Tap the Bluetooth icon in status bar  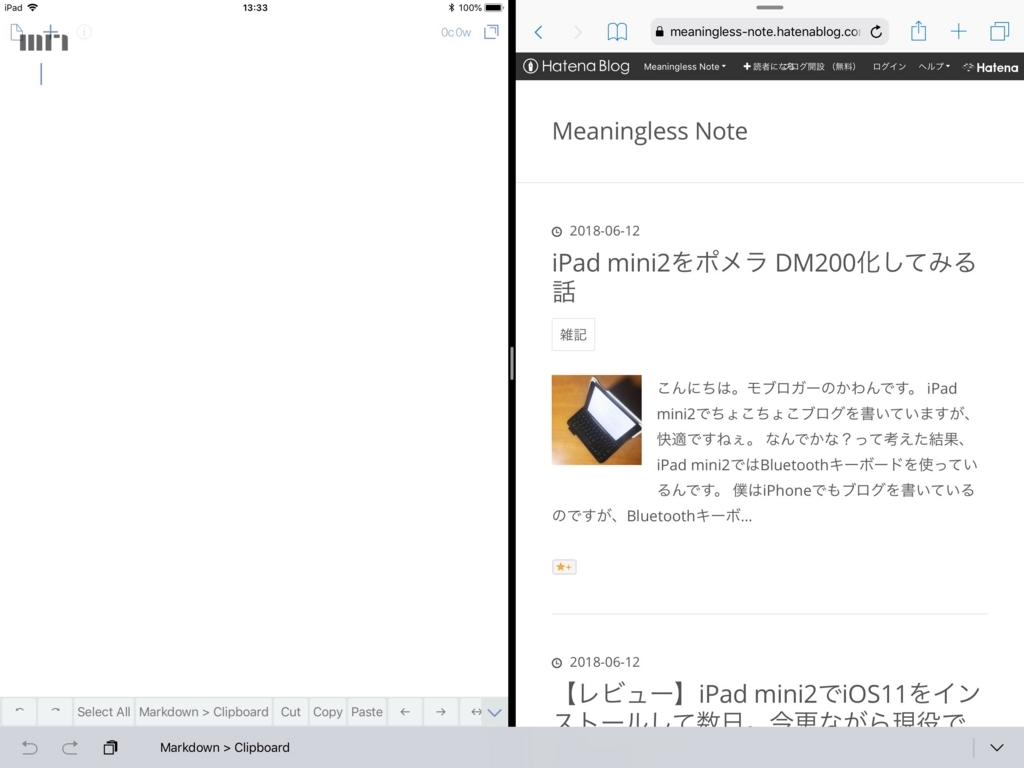tap(451, 8)
